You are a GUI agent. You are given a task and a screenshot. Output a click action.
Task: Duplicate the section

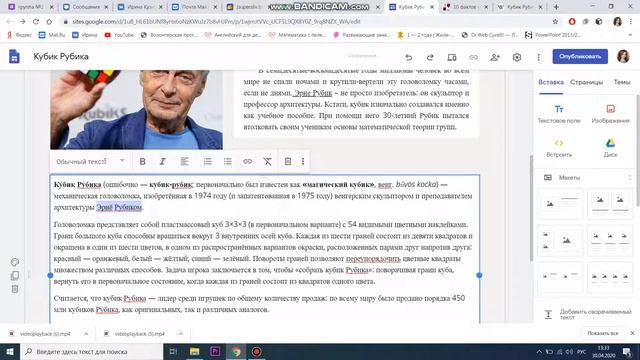[15, 276]
